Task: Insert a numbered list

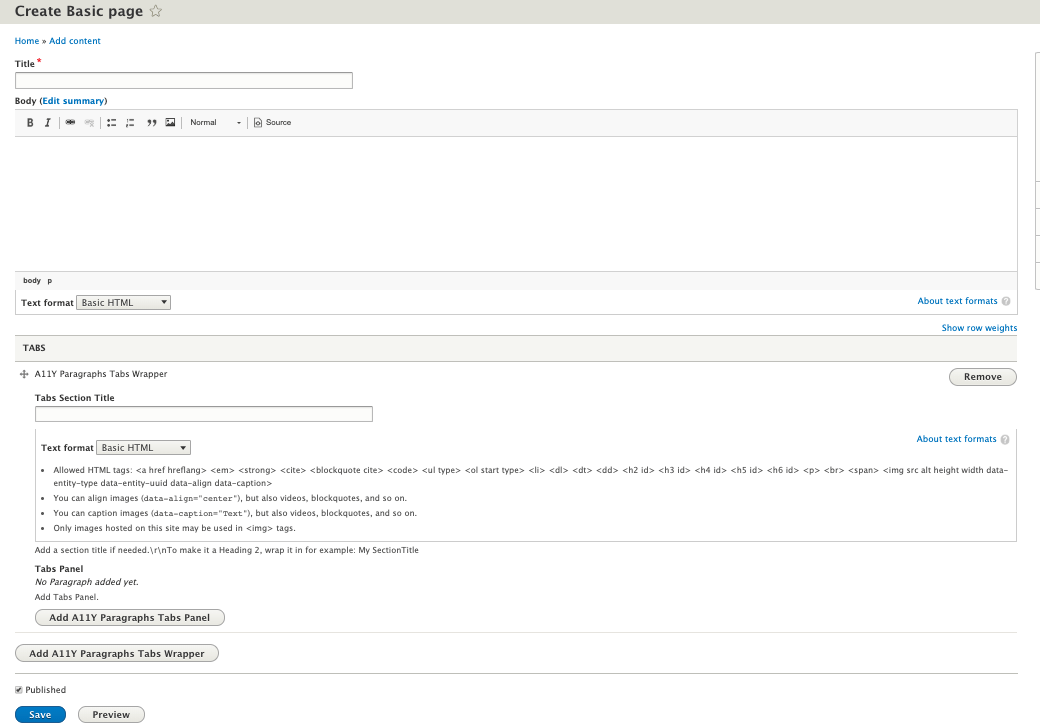Action: coord(130,122)
